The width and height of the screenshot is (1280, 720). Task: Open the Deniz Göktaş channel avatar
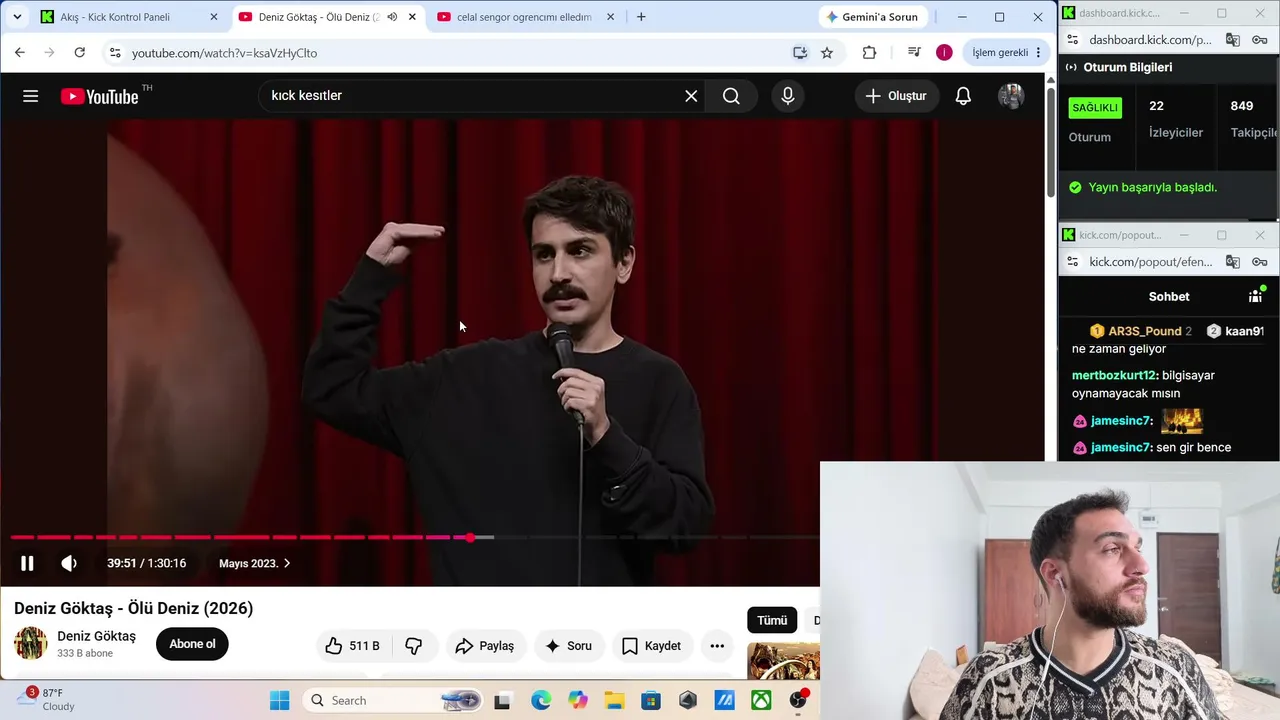tap(31, 643)
